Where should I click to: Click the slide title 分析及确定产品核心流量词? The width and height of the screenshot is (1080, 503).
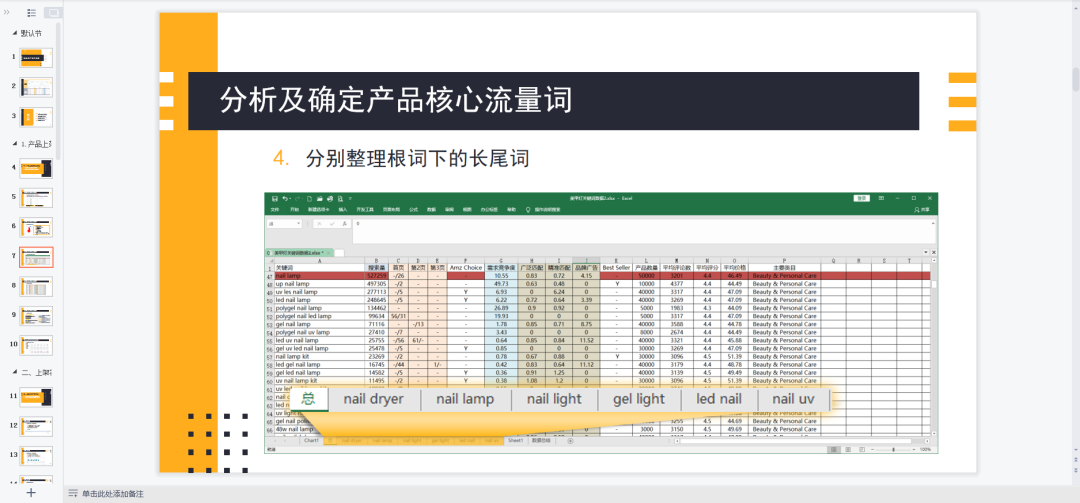coord(396,100)
